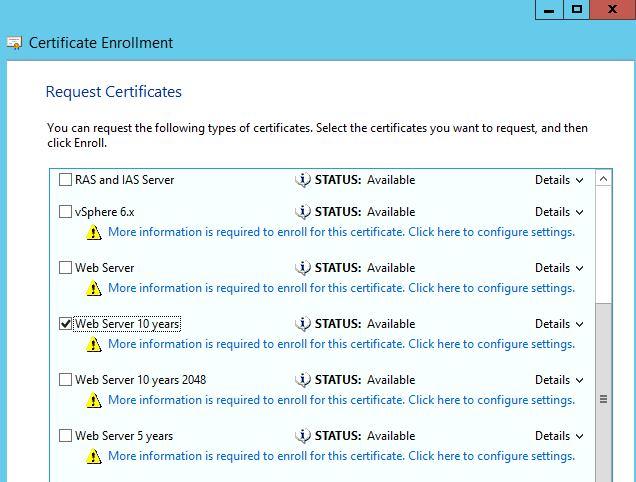Select the Web Server 5 years checkbox
Screen dimensions: 636x482
click(66, 436)
